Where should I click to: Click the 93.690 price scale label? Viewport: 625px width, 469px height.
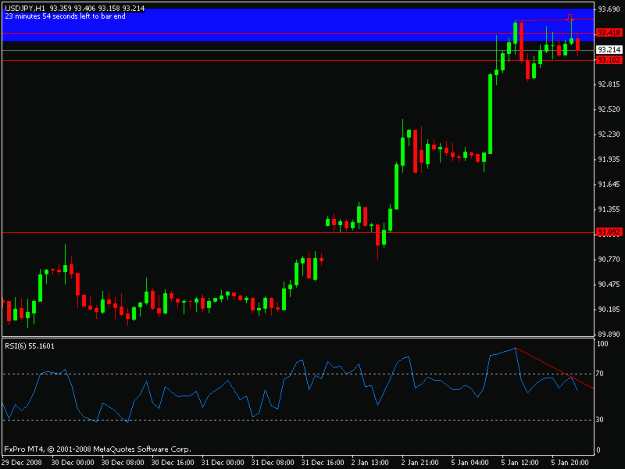pyautogui.click(x=609, y=9)
